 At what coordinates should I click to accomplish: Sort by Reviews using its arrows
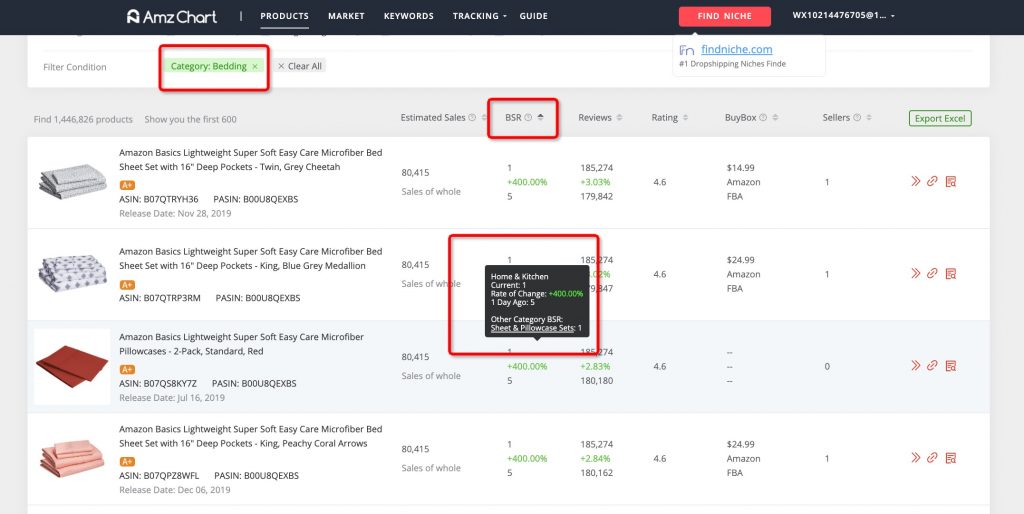(x=619, y=118)
